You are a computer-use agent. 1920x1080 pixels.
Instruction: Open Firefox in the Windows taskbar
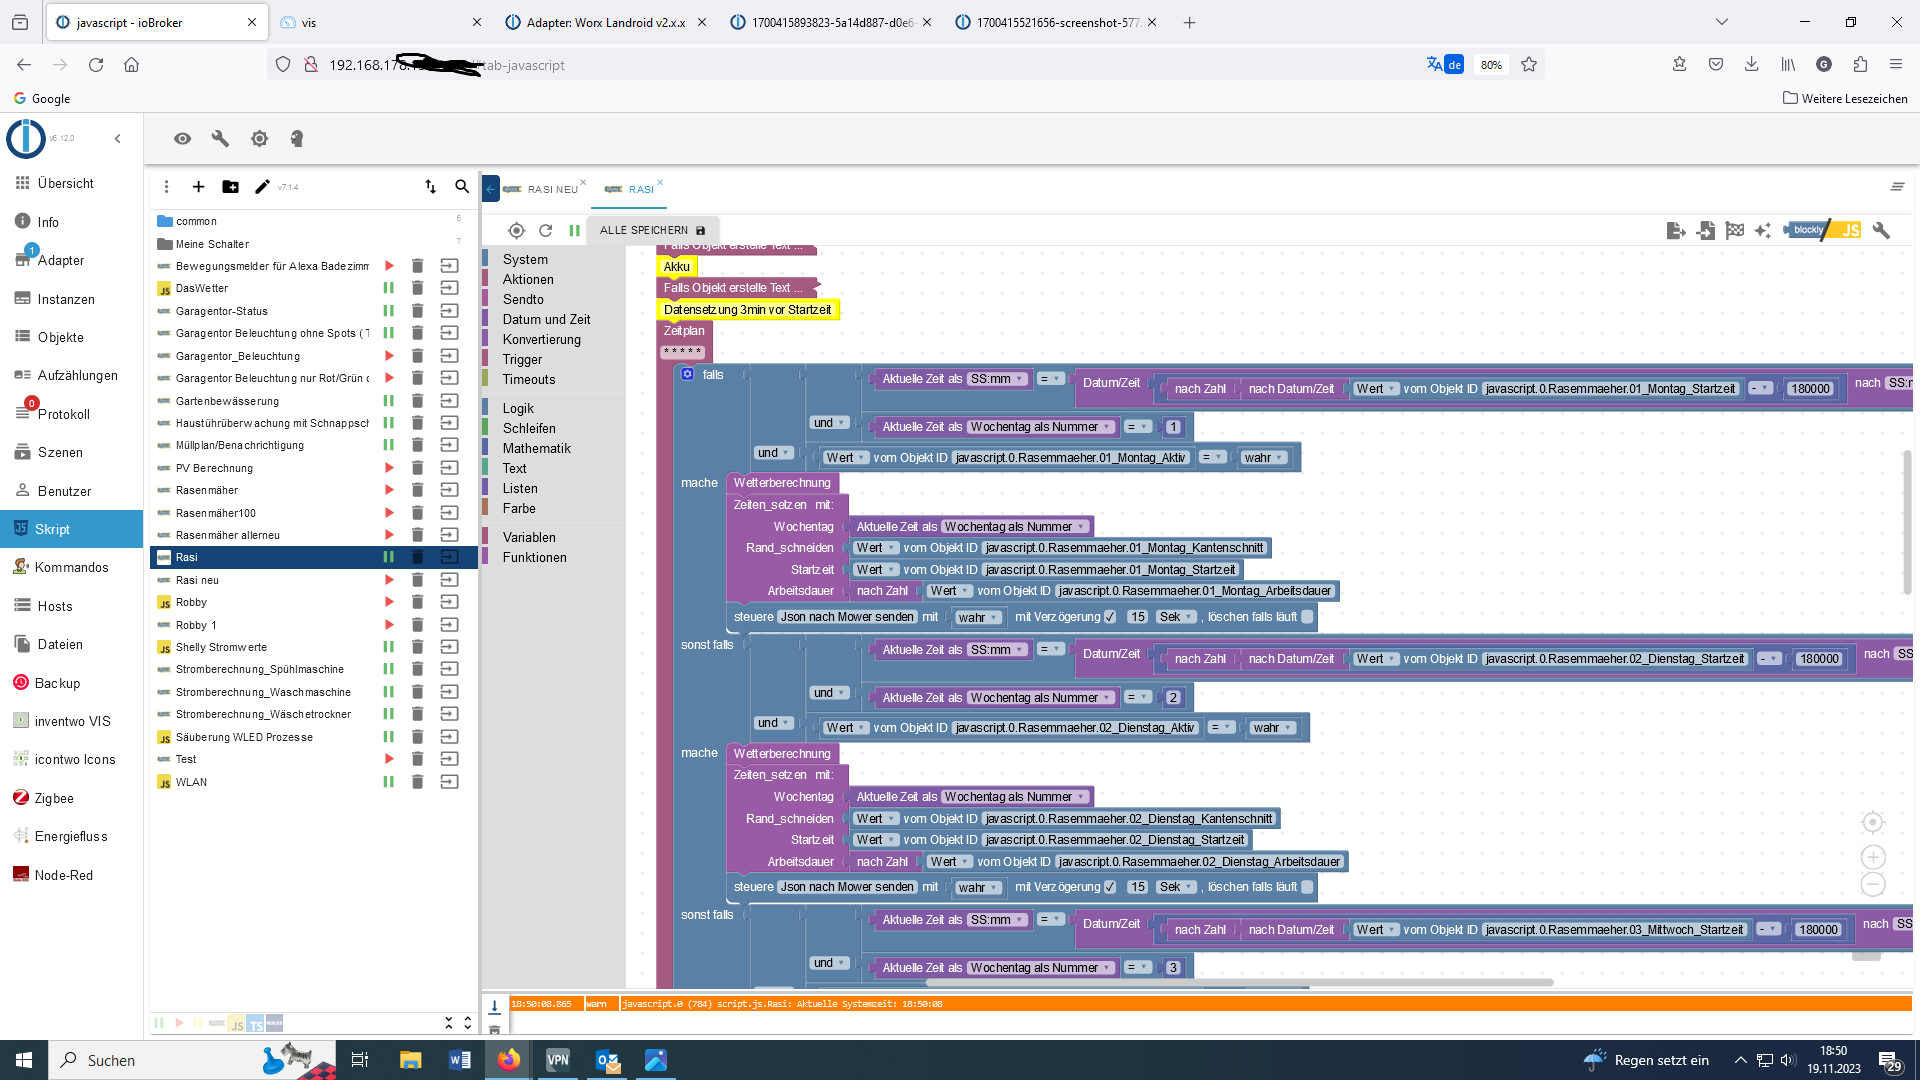(508, 1060)
